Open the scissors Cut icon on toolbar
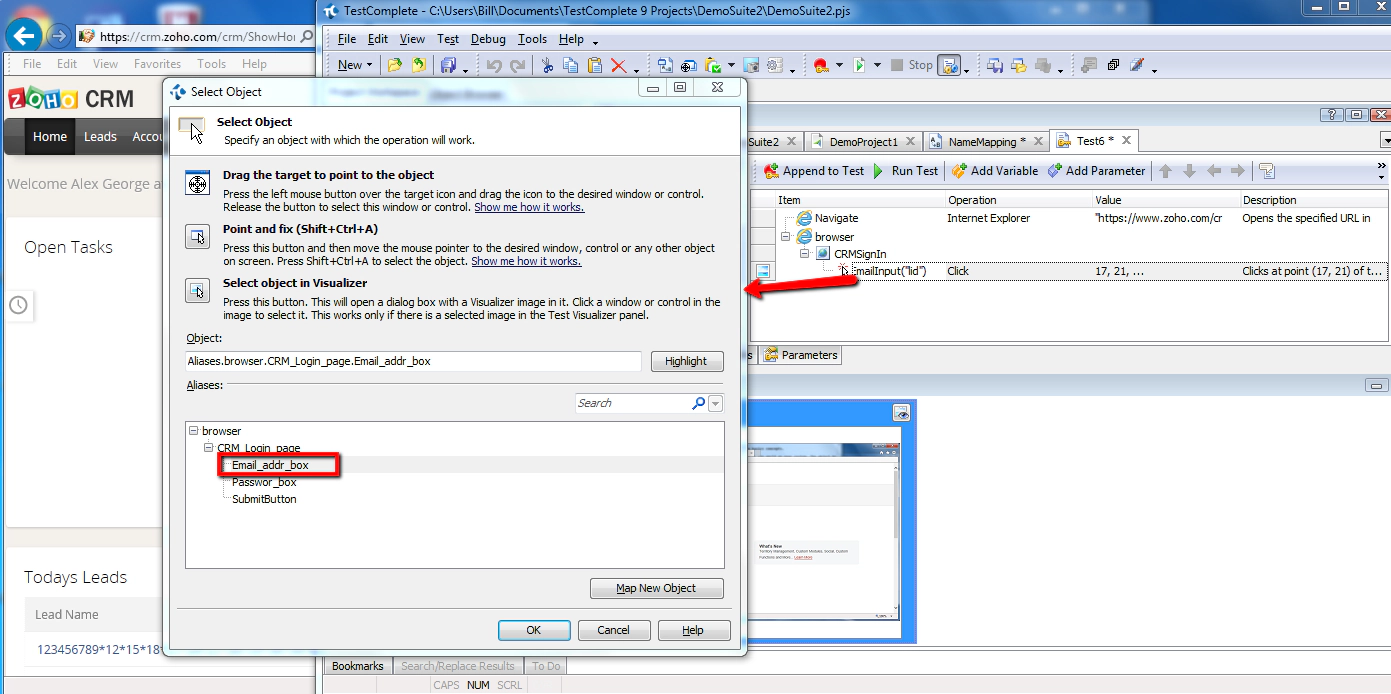This screenshot has width=1391, height=694. [547, 64]
